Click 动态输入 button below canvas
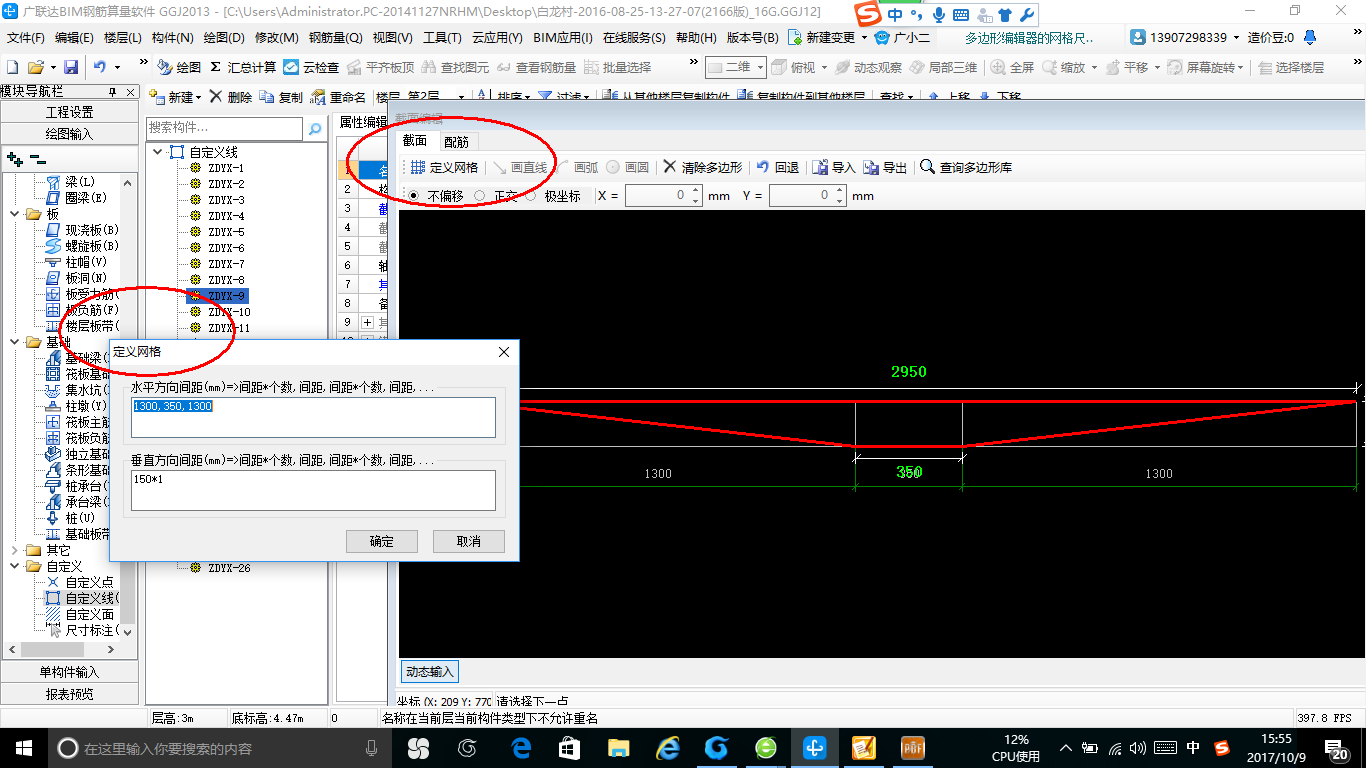Image resolution: width=1366 pixels, height=768 pixels. 430,671
